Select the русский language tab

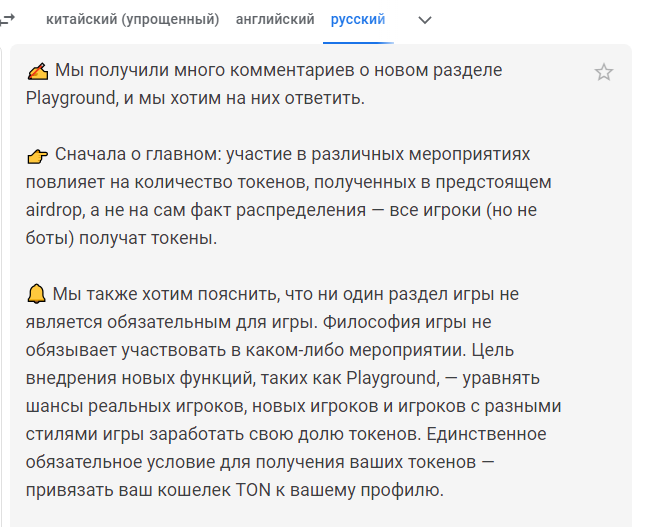point(358,19)
